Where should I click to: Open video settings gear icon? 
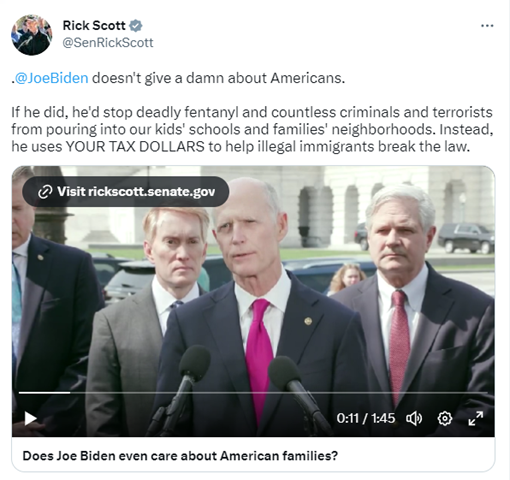point(445,418)
